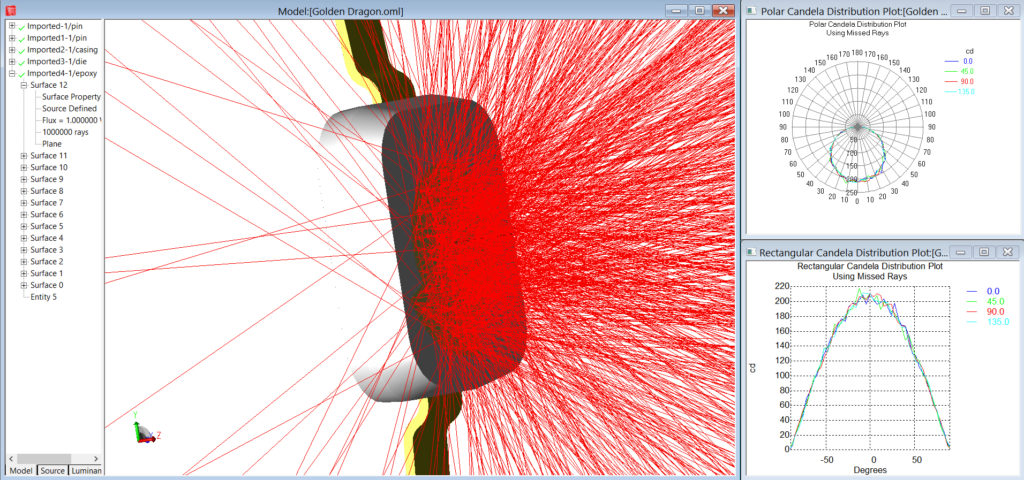Collapse the Surface 12 tree node
Screen dimensions: 1024x480
click(23, 85)
